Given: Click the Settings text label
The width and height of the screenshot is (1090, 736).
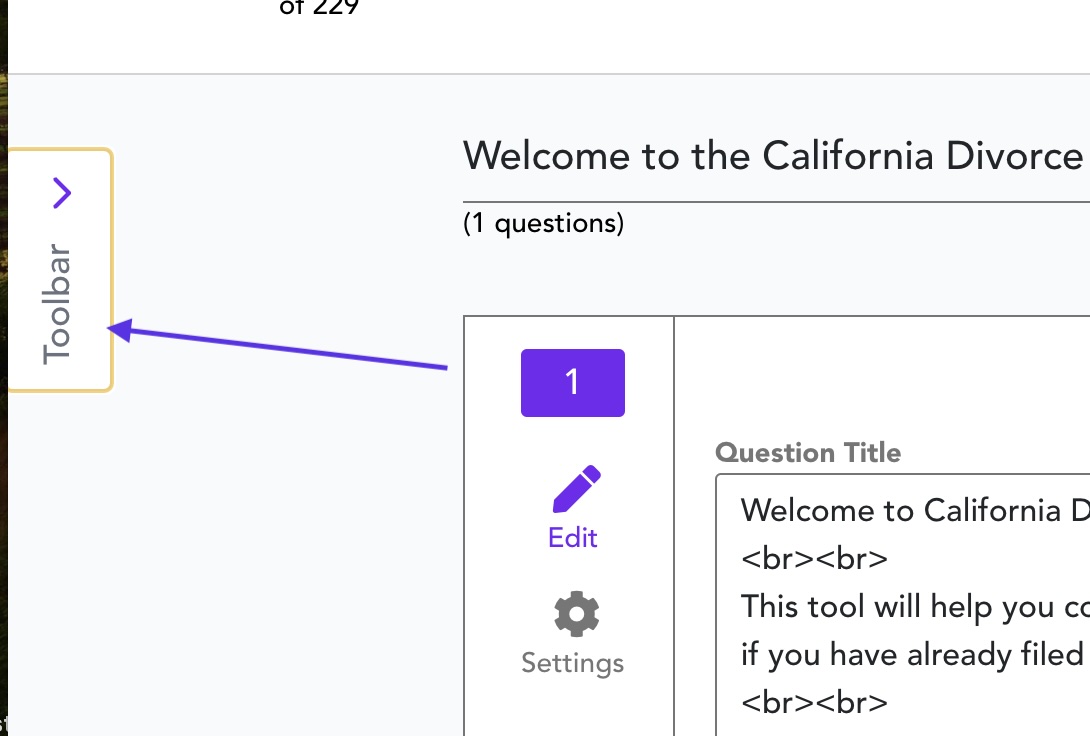Looking at the screenshot, I should point(573,663).
